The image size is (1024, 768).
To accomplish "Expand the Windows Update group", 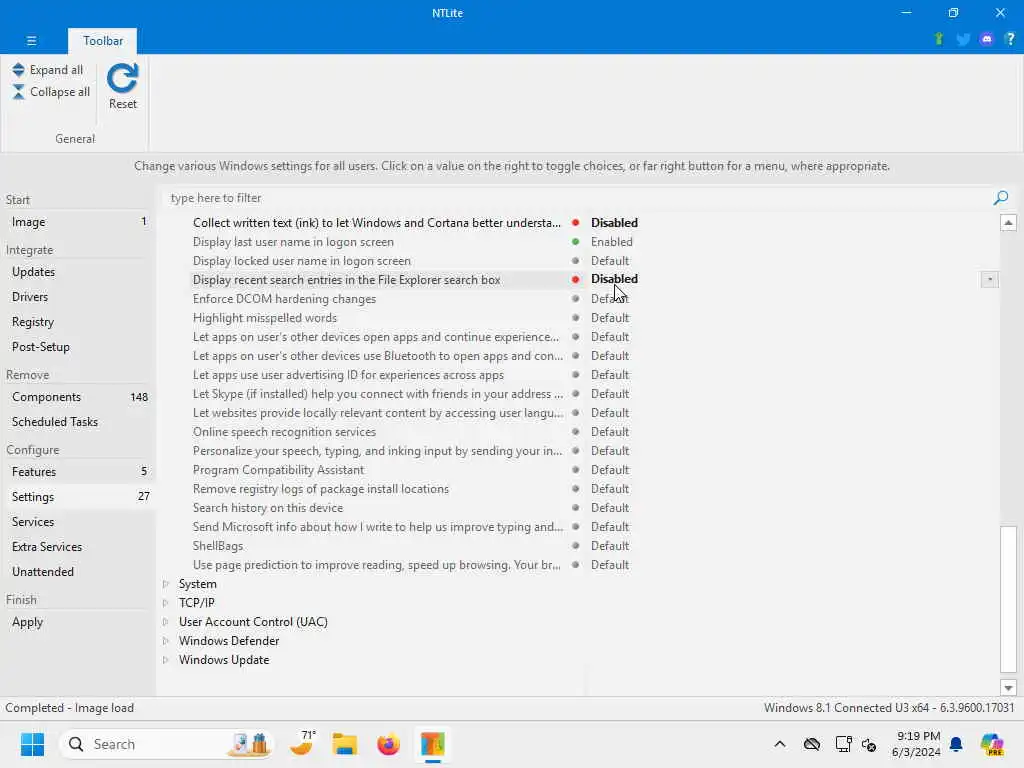I will [166, 660].
